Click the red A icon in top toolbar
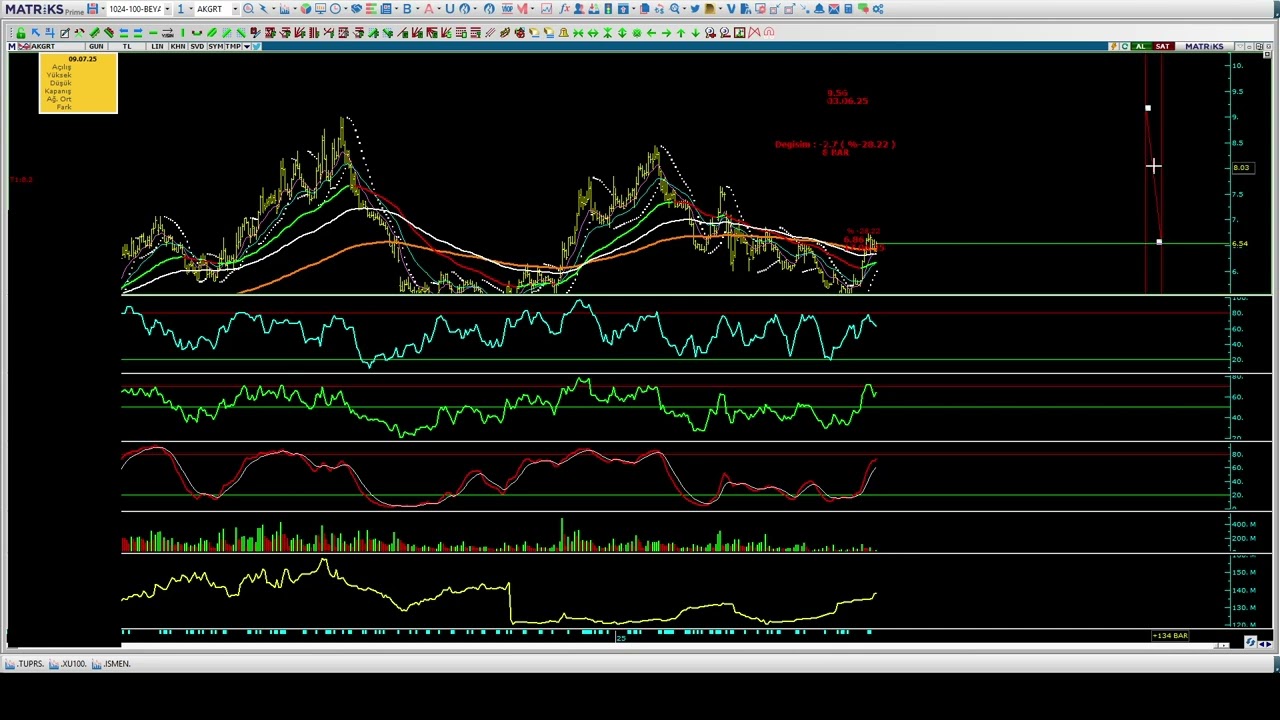The width and height of the screenshot is (1280, 720). [428, 9]
